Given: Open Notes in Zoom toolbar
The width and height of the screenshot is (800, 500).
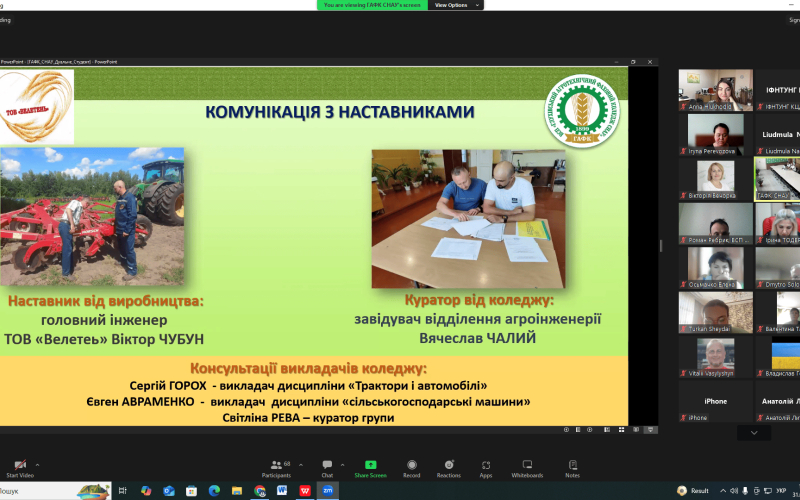Looking at the screenshot, I should pyautogui.click(x=572, y=468).
